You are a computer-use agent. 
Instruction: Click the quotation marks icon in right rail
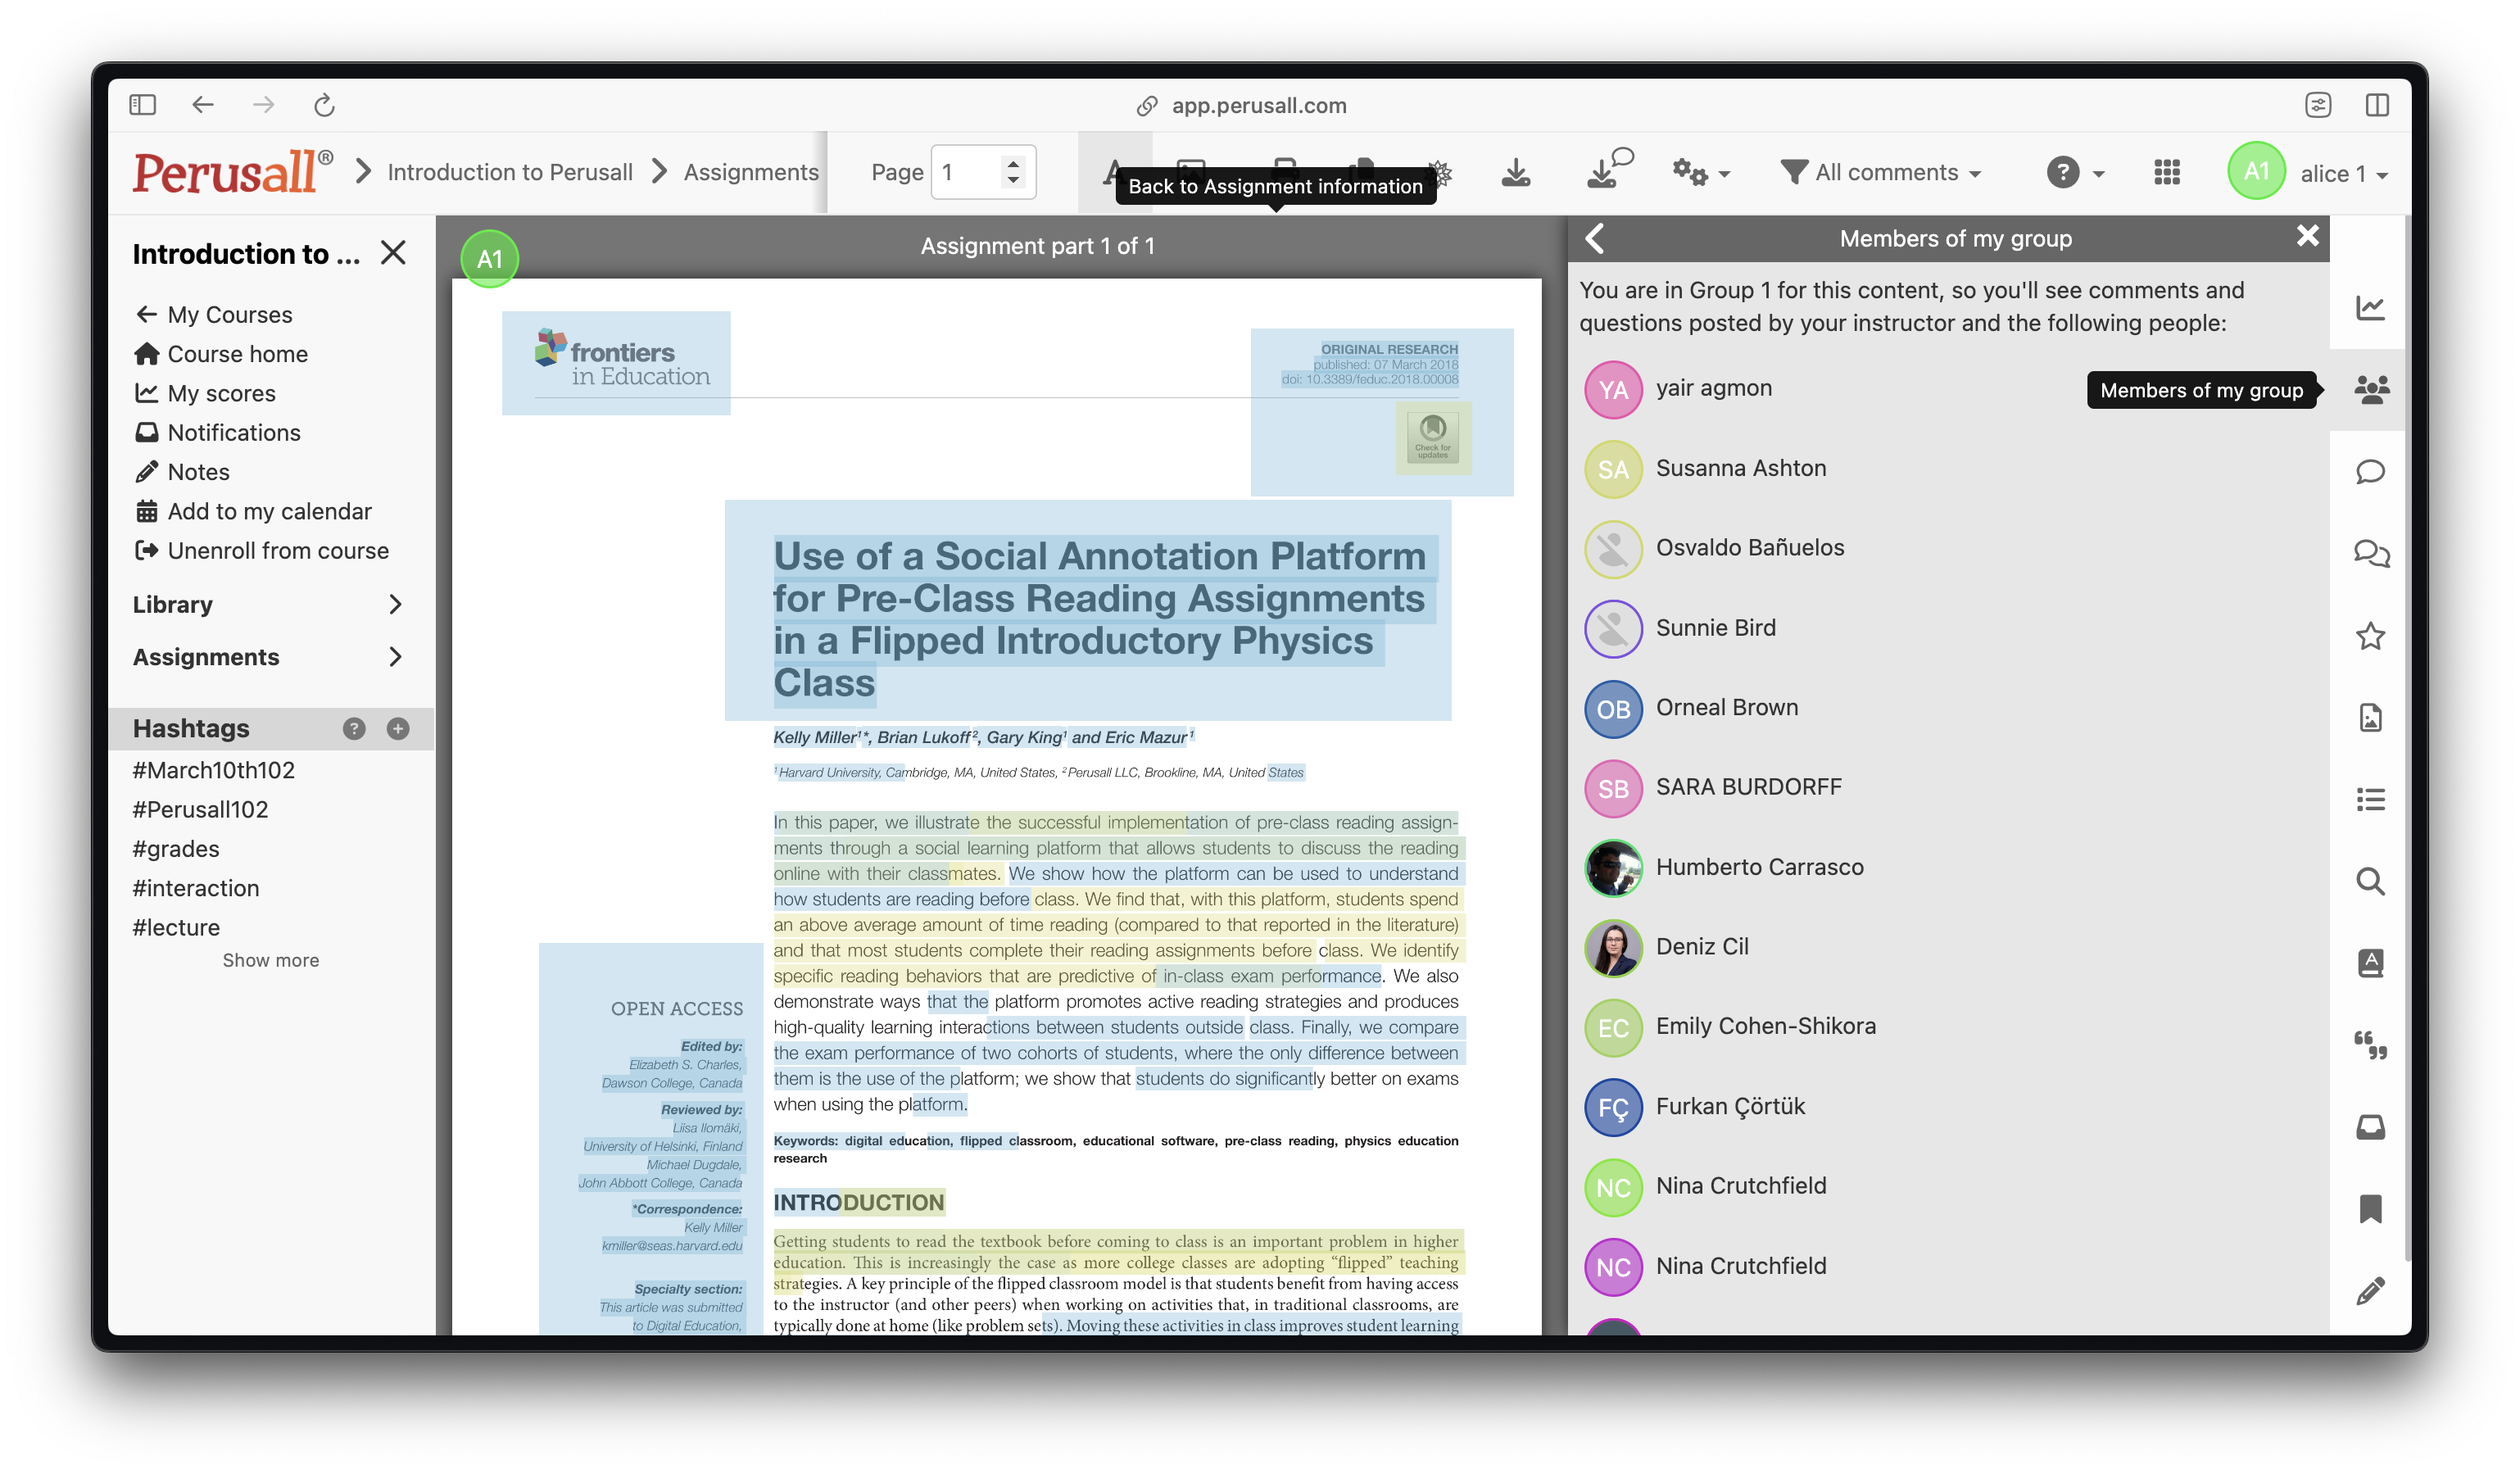[2370, 1045]
